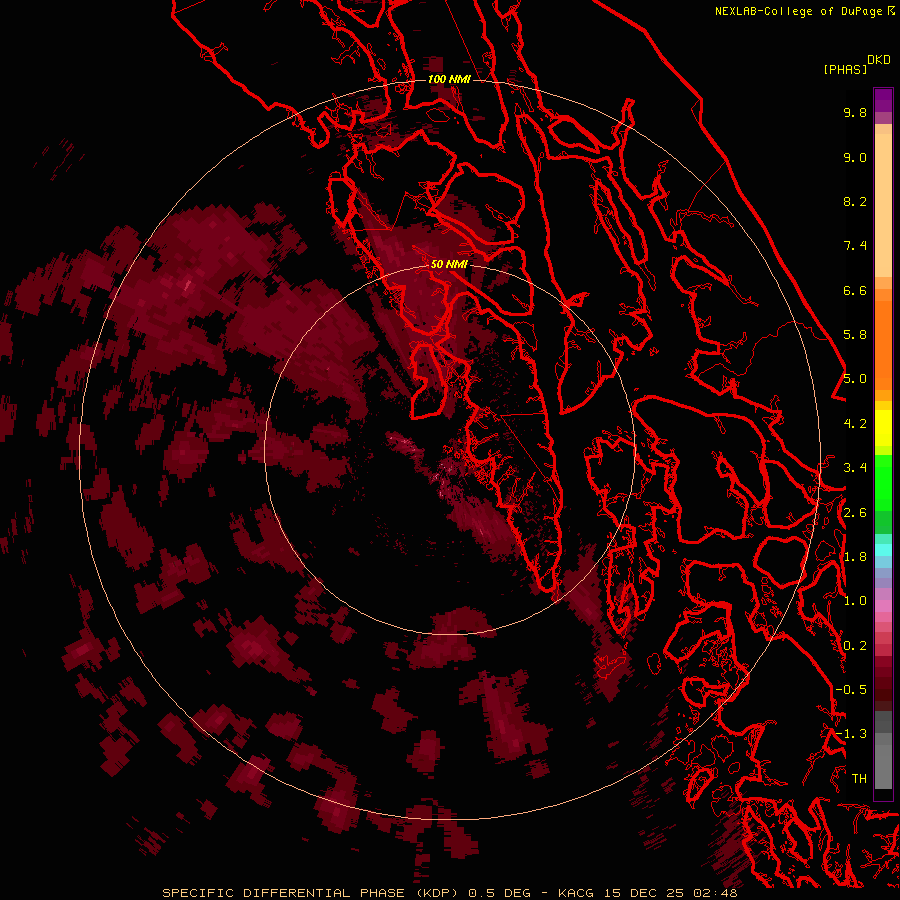The image size is (900, 900).
Task: Click the KACG radar site identifier
Action: coord(577,893)
